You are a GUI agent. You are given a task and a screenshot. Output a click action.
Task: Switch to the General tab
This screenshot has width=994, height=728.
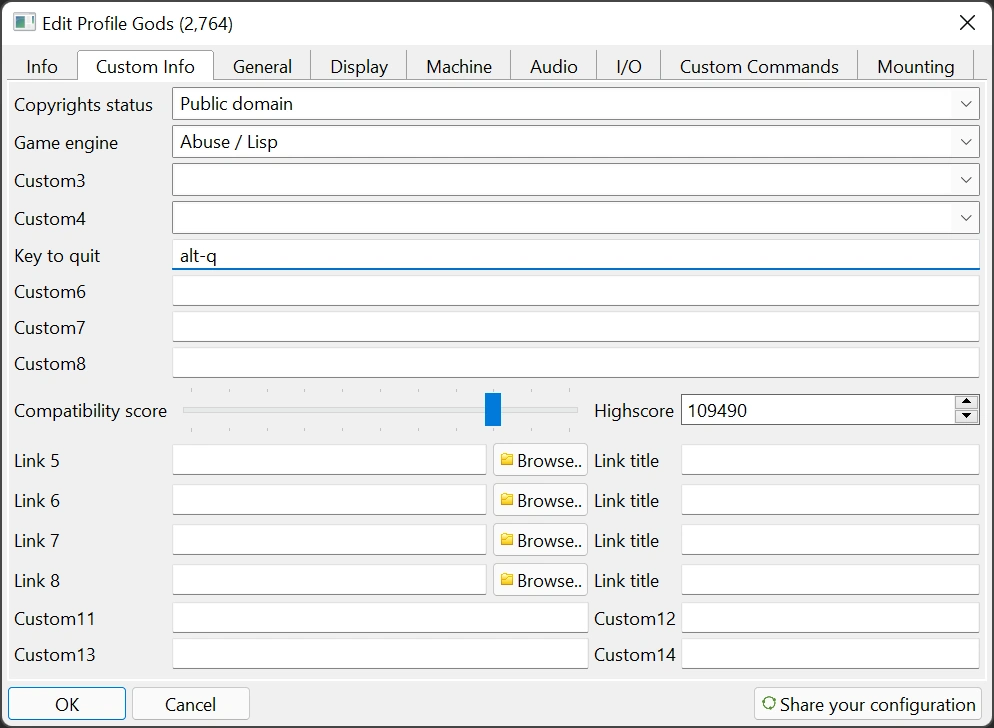click(x=262, y=67)
